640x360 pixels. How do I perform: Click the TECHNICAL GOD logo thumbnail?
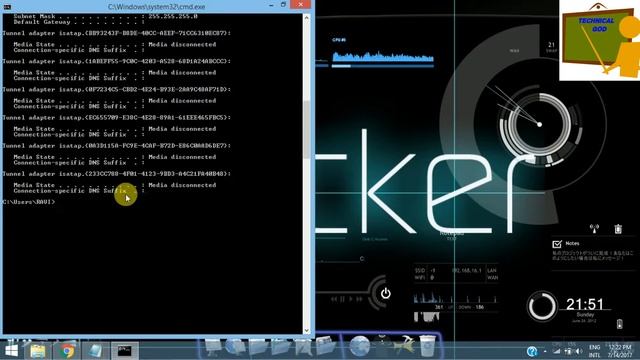click(600, 40)
